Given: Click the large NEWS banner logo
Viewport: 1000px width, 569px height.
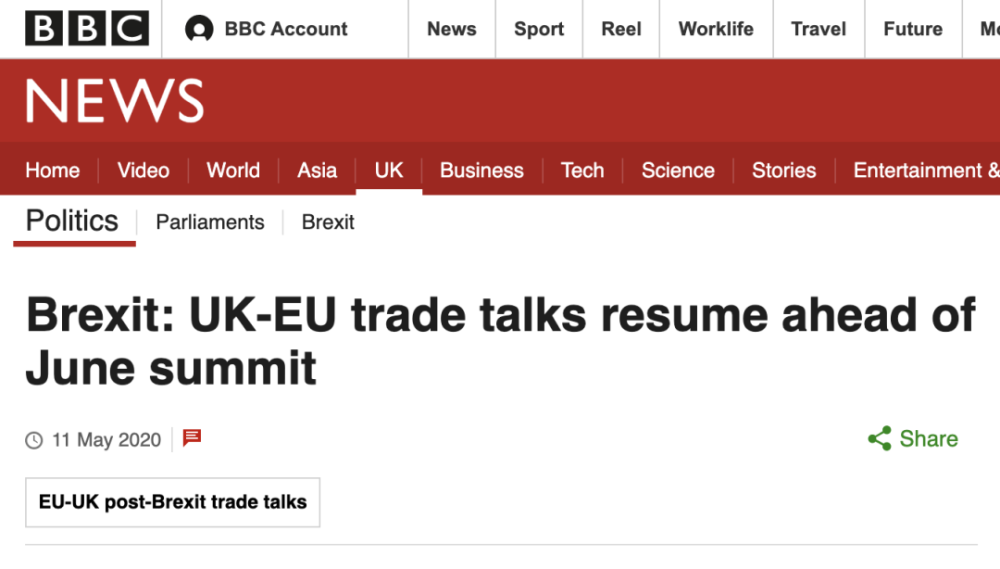Looking at the screenshot, I should pos(114,101).
